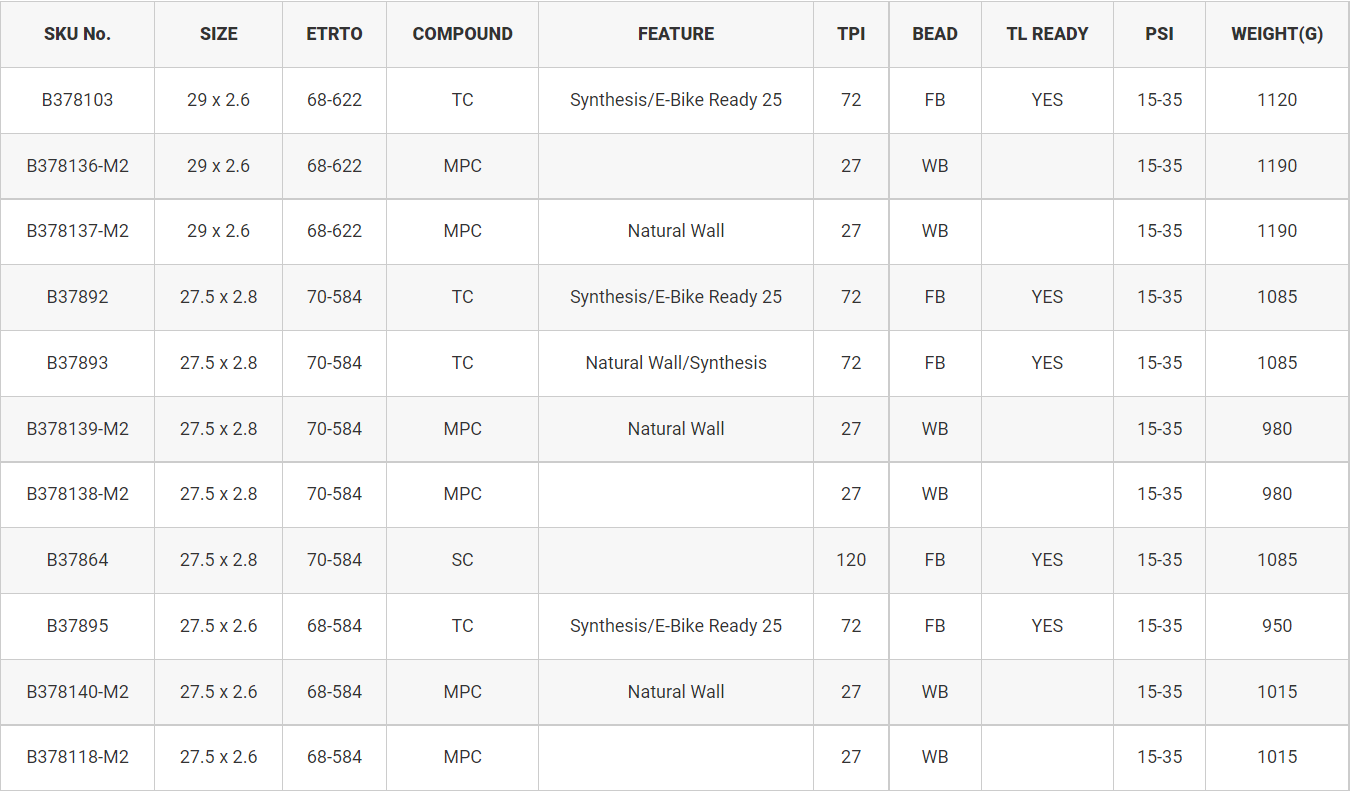Select SKU cell B37895
1352x792 pixels.
77,626
